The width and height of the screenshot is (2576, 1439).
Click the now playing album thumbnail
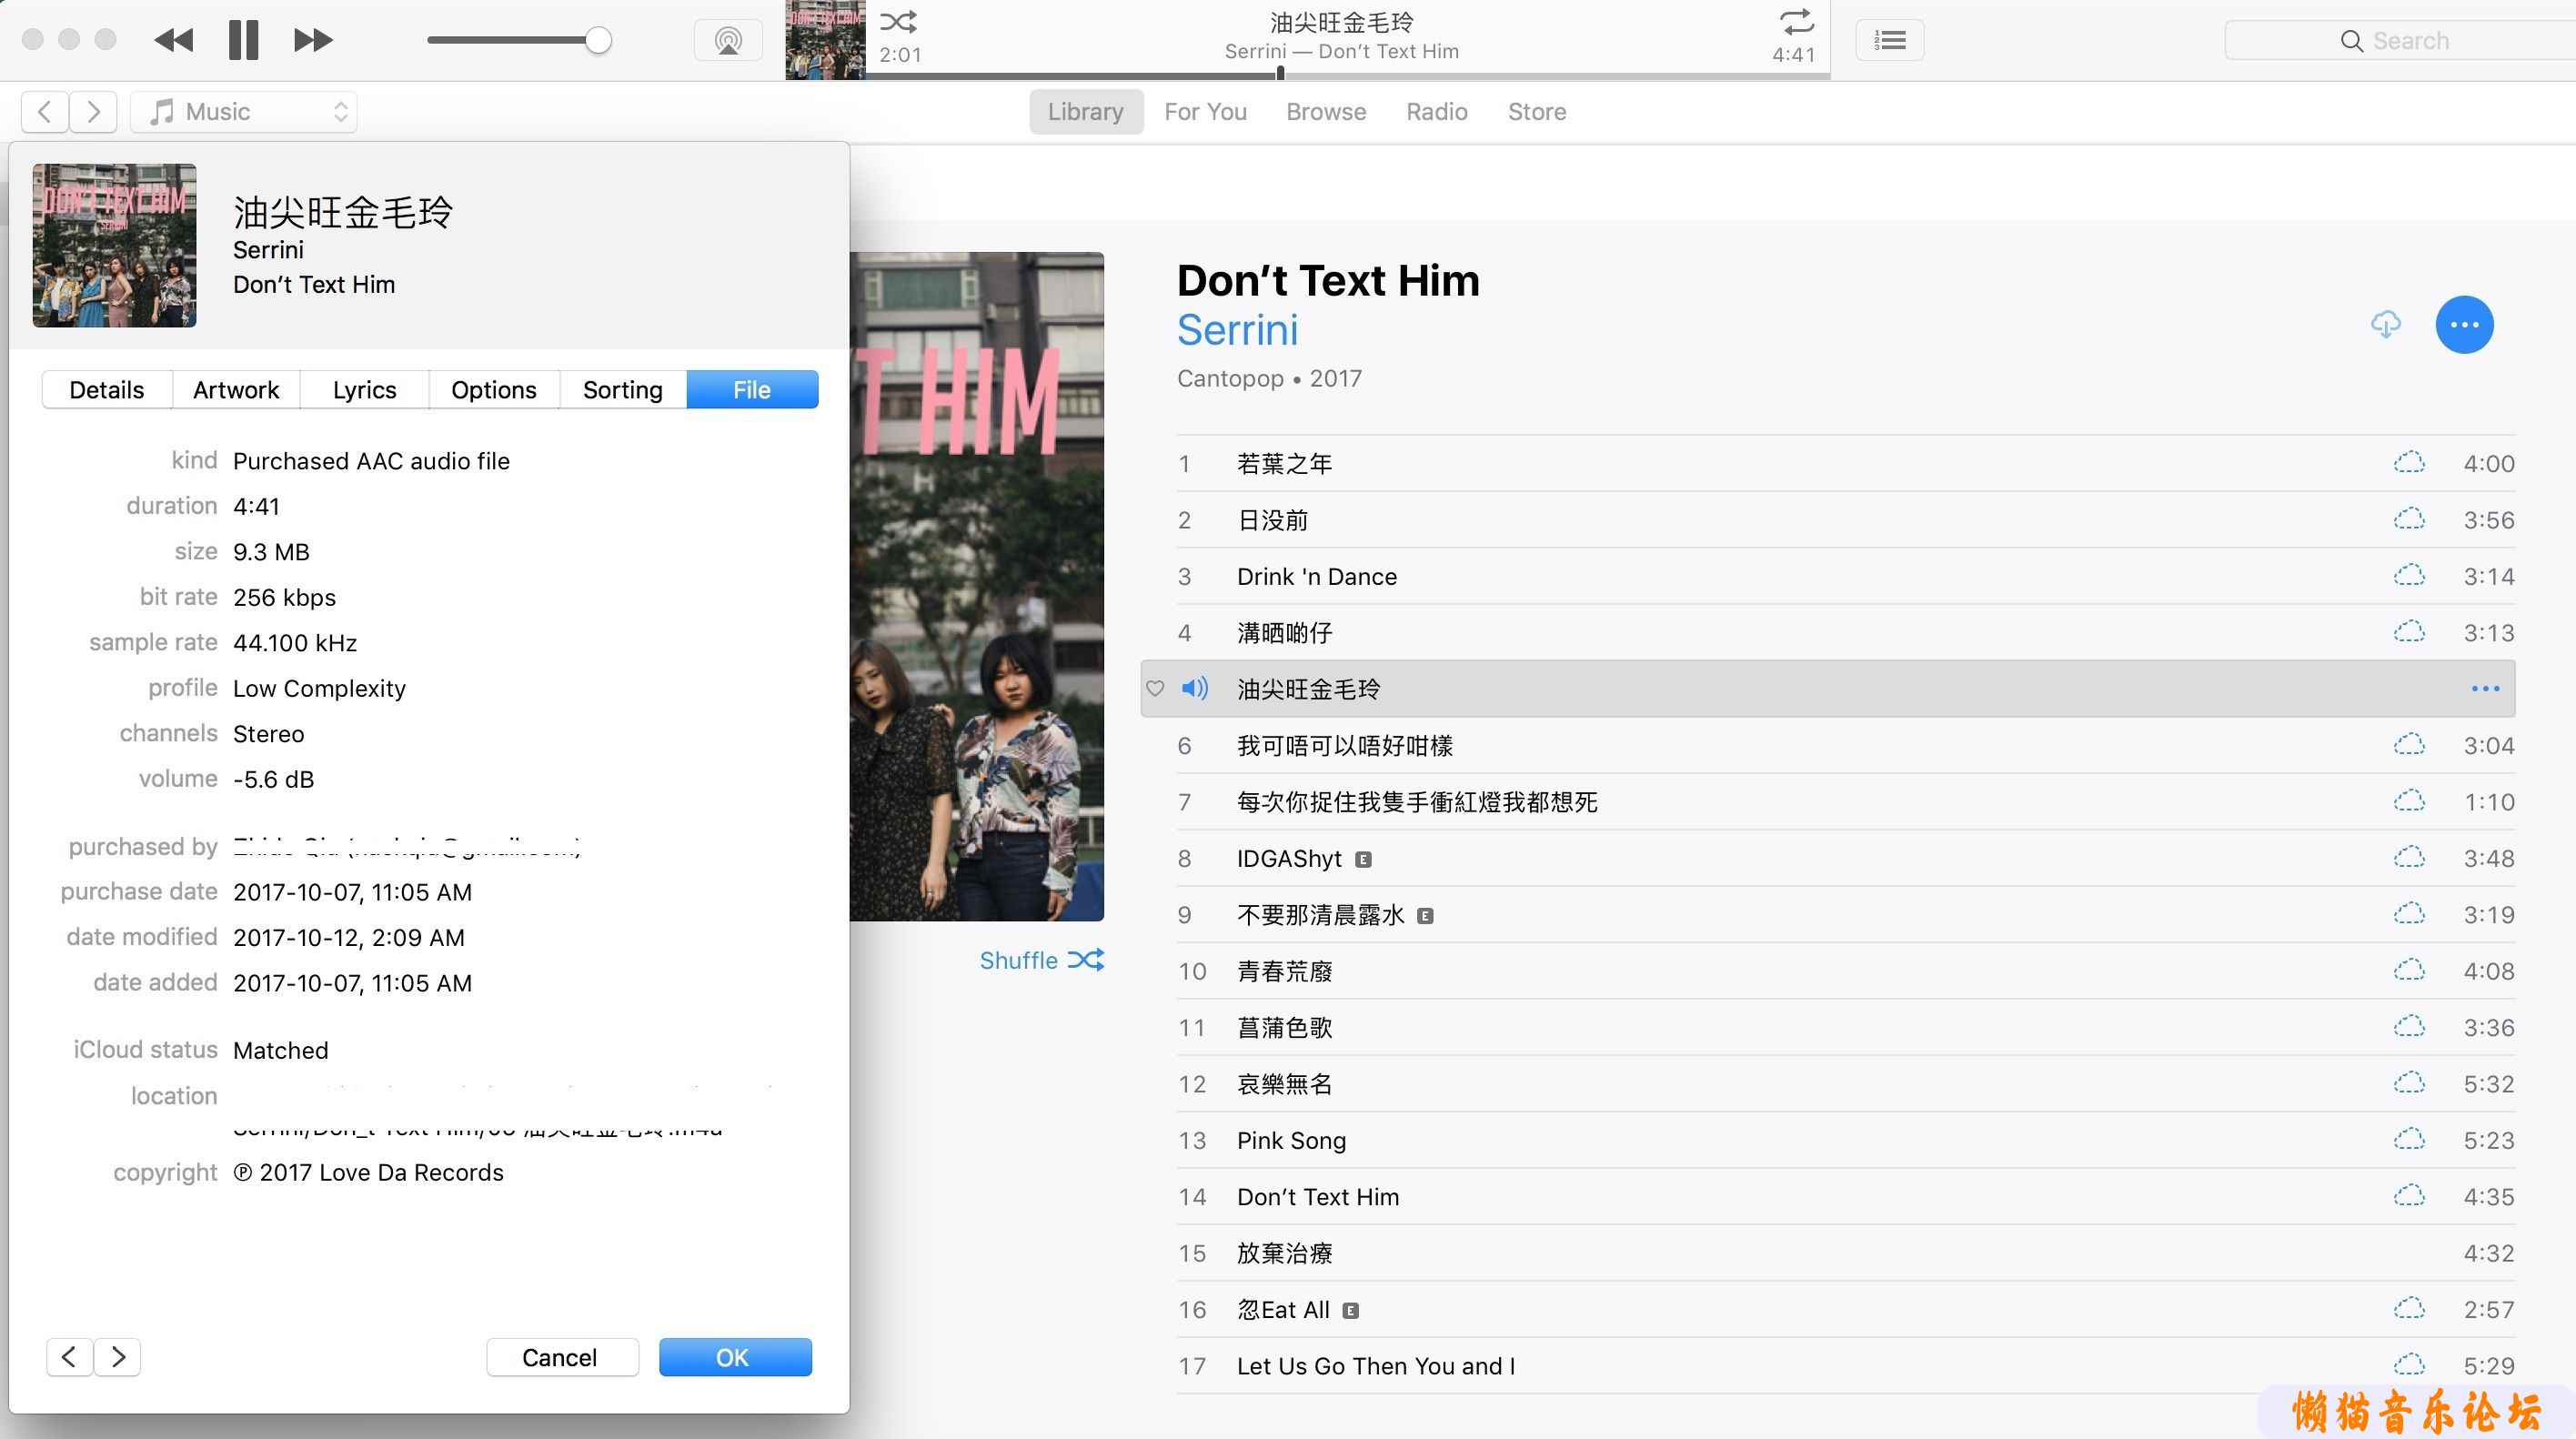click(825, 40)
